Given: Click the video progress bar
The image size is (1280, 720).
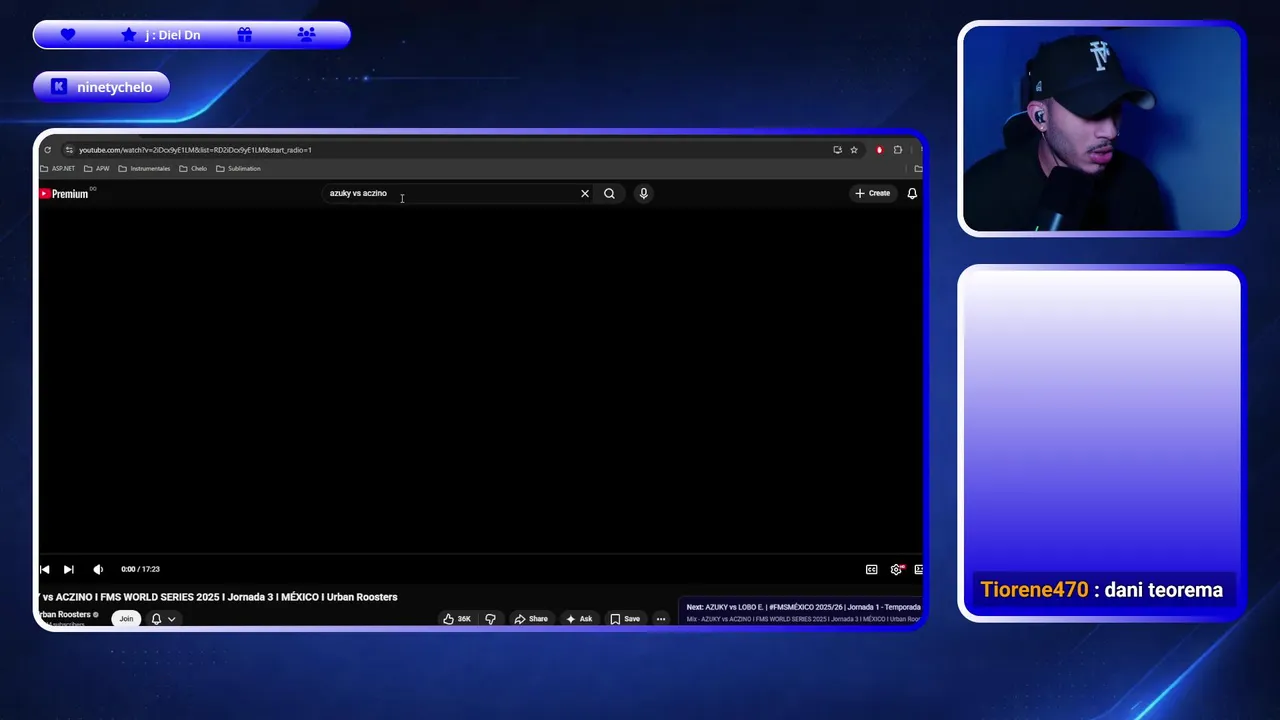Looking at the screenshot, I should [480, 554].
